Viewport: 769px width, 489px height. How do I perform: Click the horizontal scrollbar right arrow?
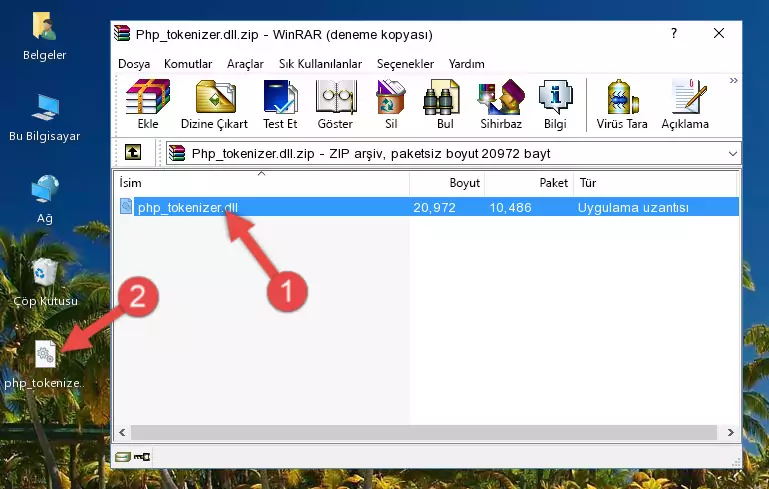tap(731, 433)
